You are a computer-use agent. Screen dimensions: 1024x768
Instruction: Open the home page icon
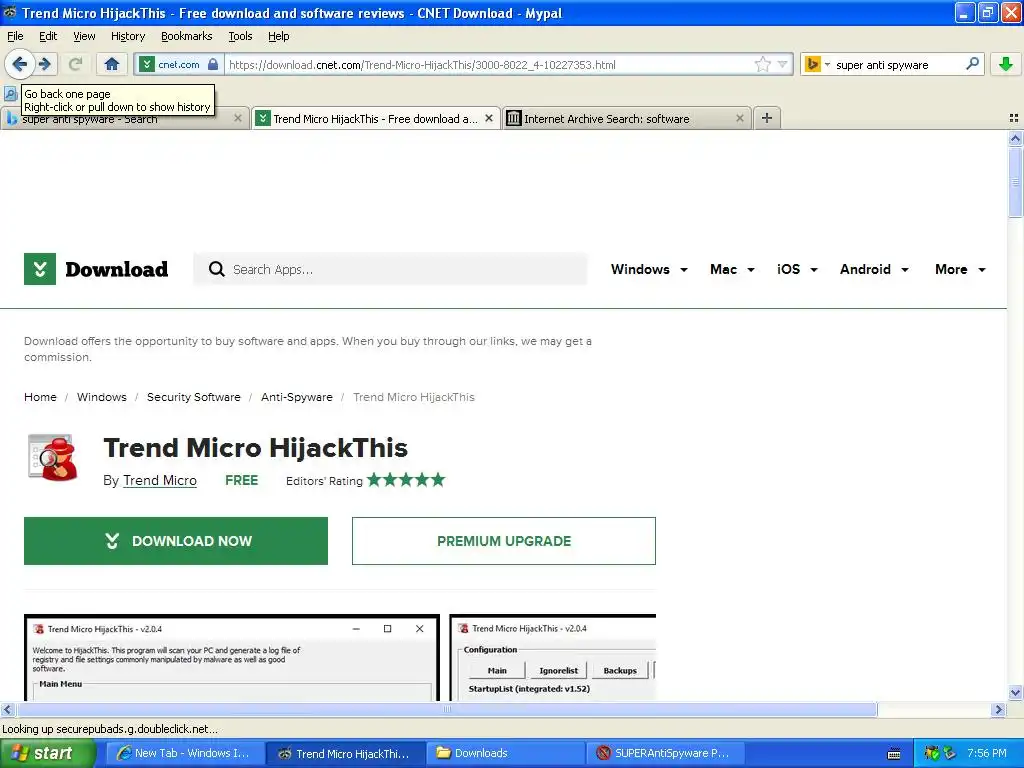pyautogui.click(x=112, y=64)
